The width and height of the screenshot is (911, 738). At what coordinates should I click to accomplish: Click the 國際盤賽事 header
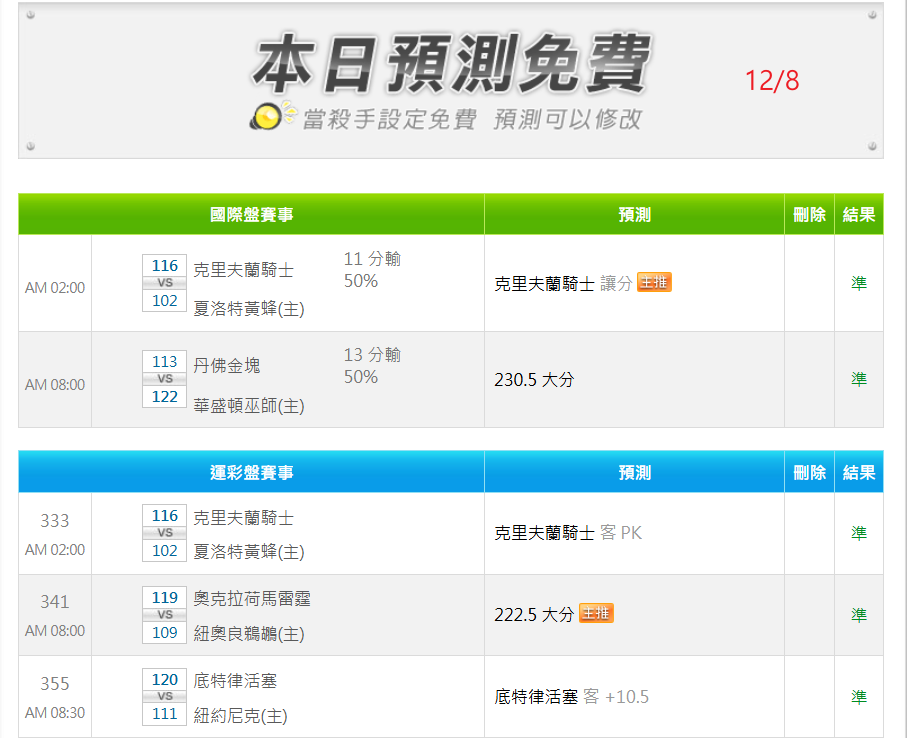click(252, 214)
